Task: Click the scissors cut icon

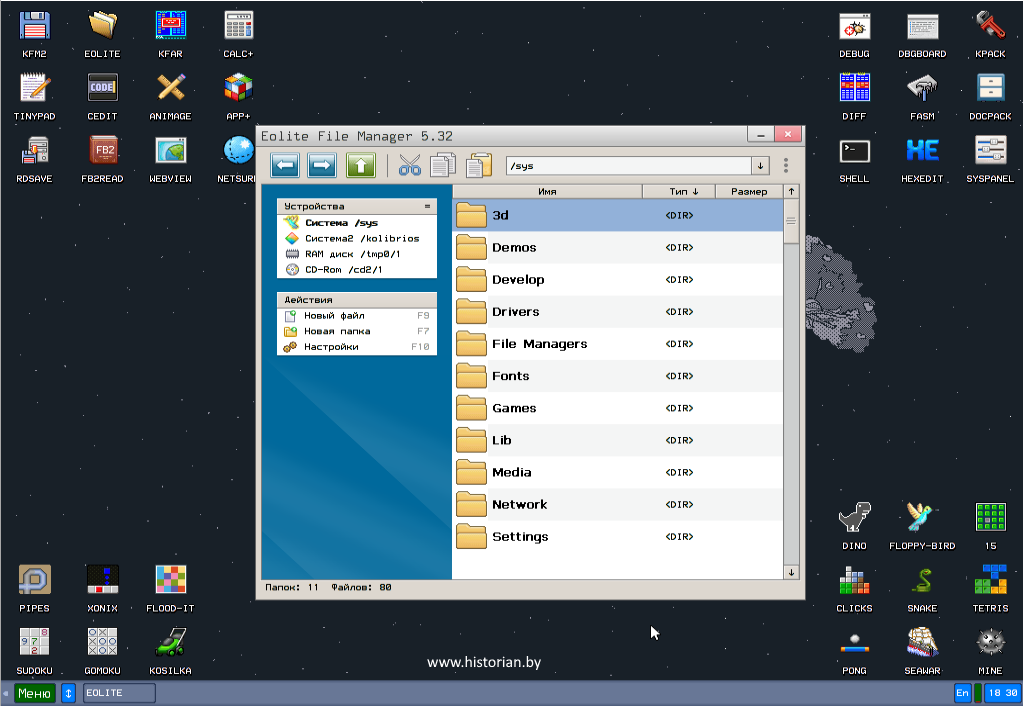Action: coord(409,165)
